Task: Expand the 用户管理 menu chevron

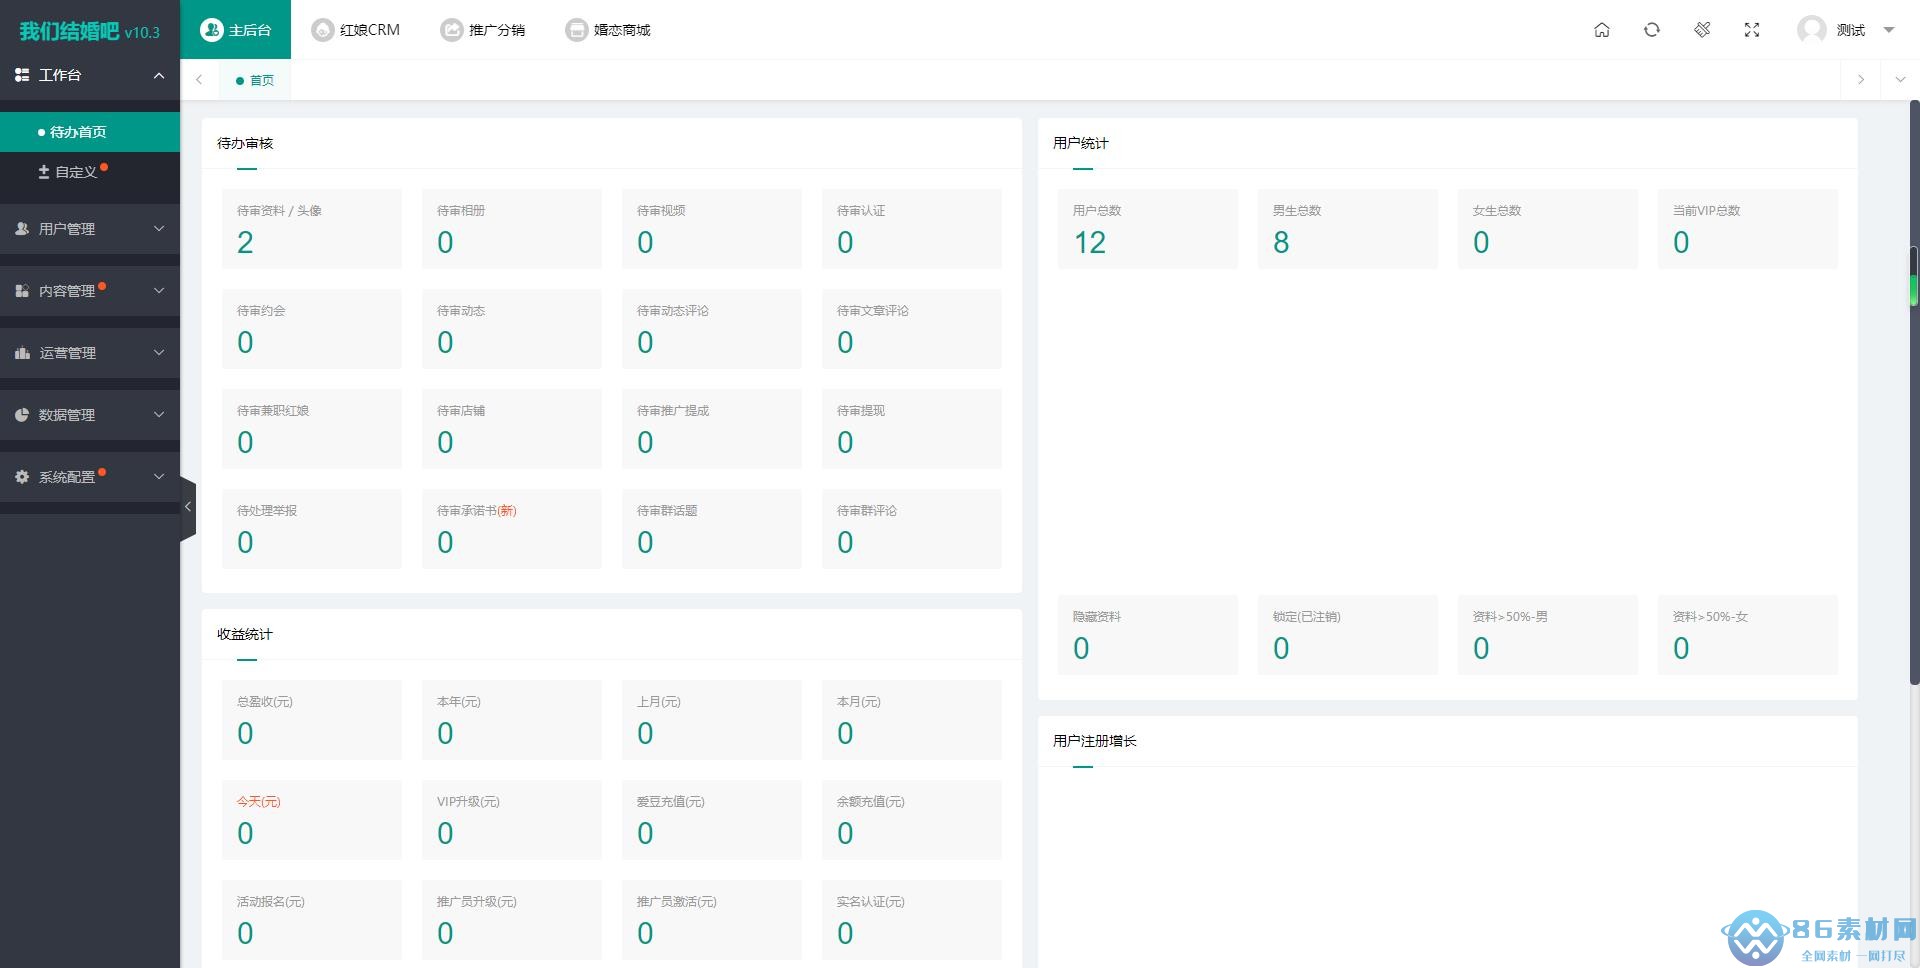Action: coord(159,229)
